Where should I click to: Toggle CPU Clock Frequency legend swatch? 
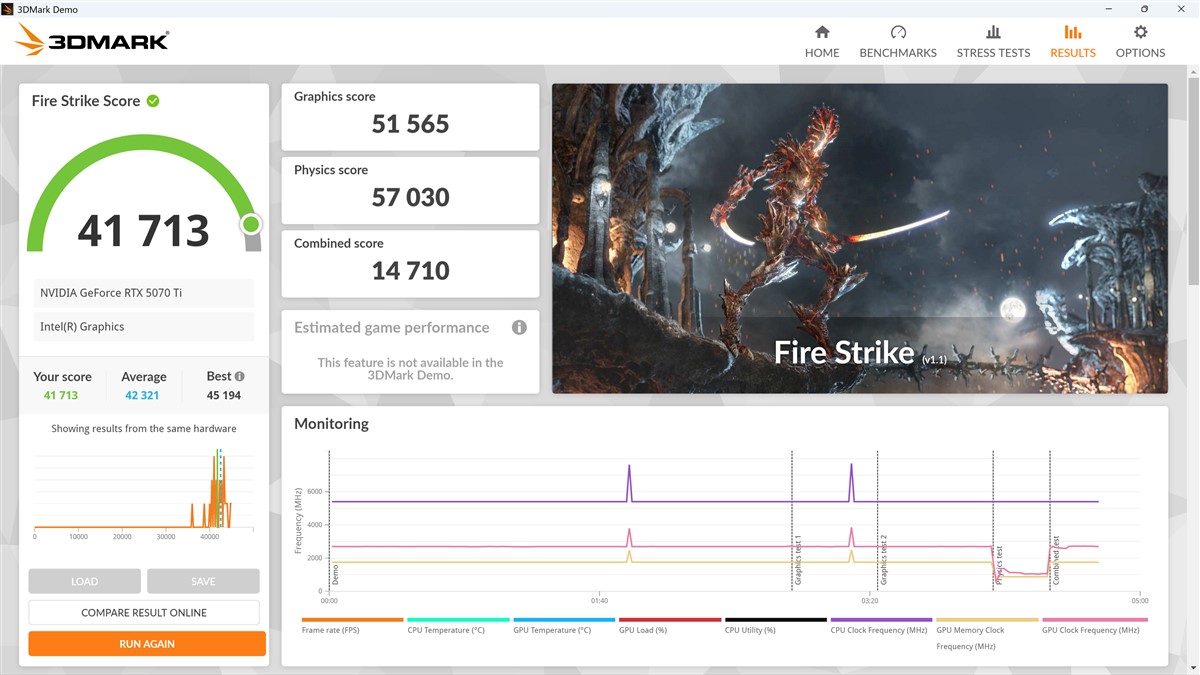tap(881, 620)
